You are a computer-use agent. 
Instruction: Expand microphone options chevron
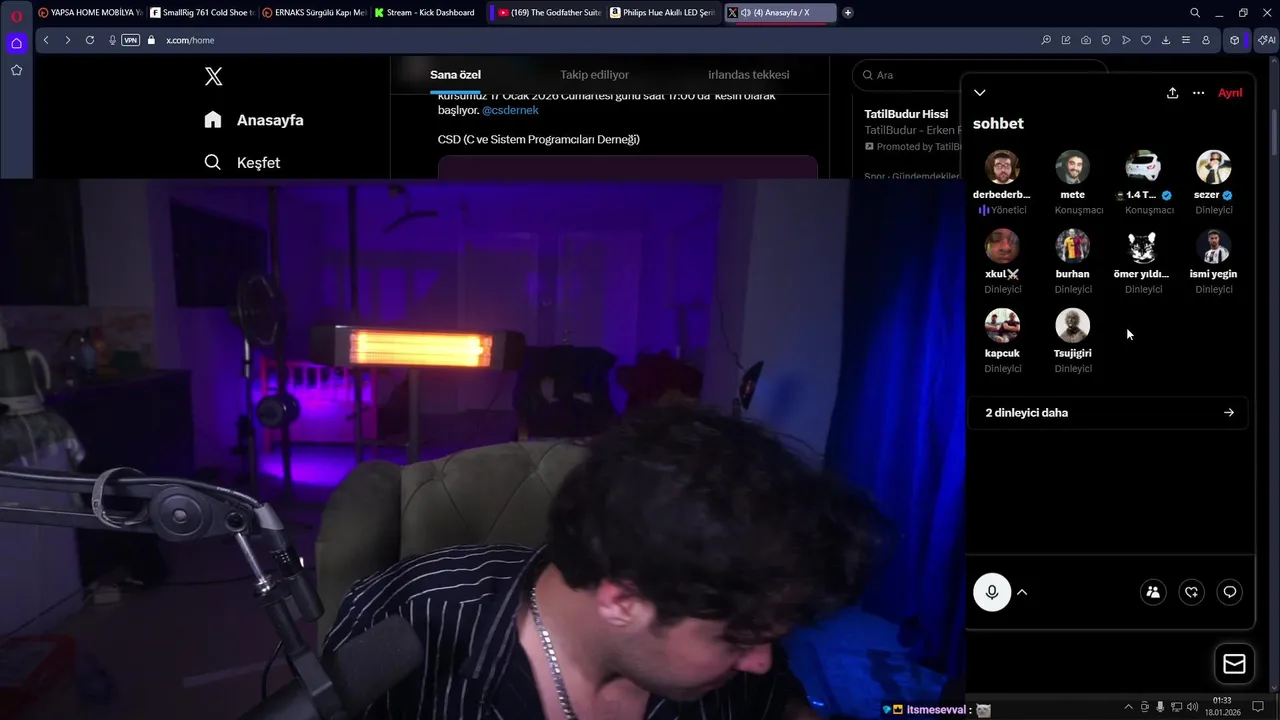click(x=1022, y=592)
